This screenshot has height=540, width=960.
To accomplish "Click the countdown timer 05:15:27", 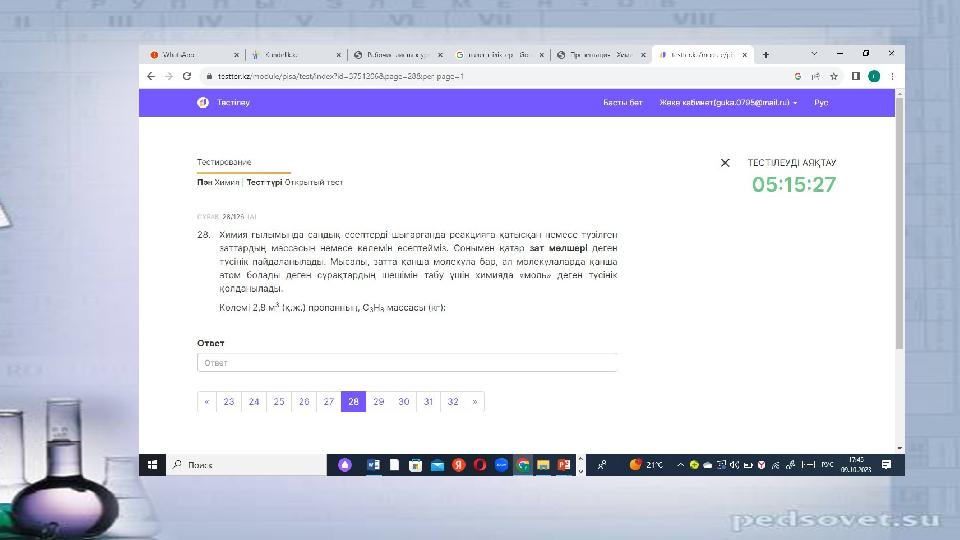I will tap(794, 184).
